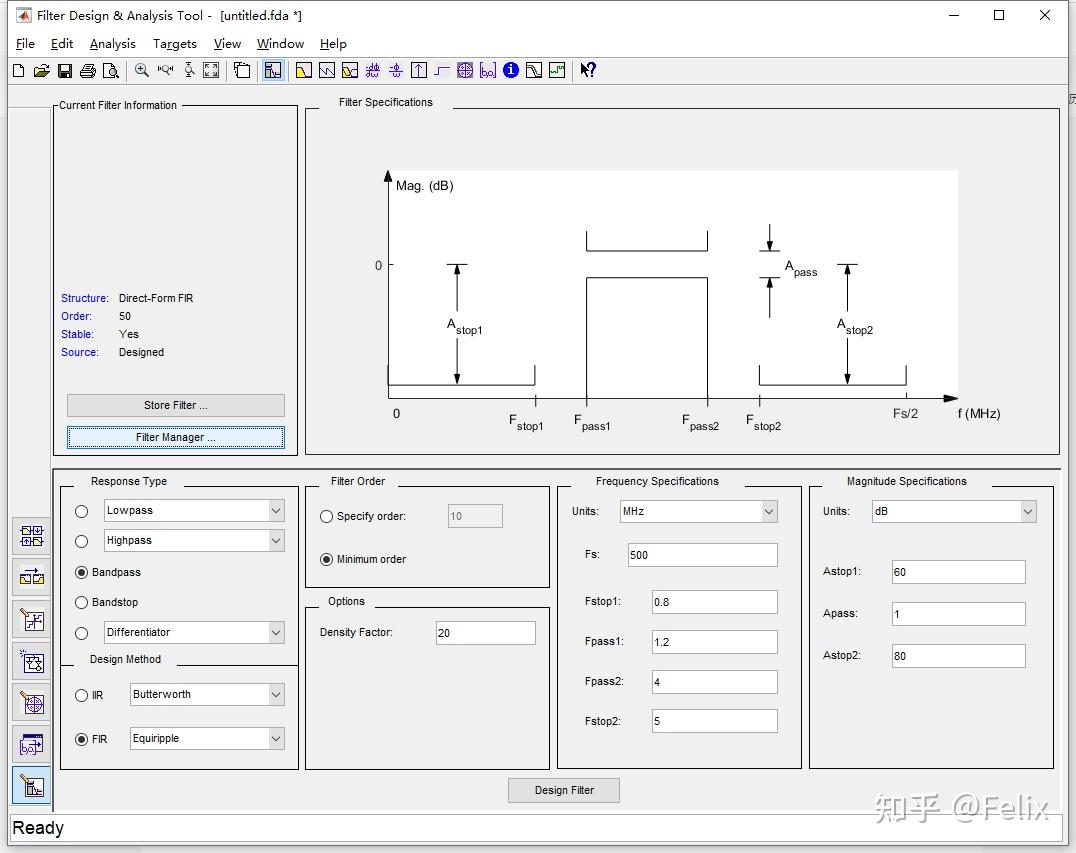Click the Zoom In toolbar icon
This screenshot has width=1076, height=853.
click(x=141, y=70)
